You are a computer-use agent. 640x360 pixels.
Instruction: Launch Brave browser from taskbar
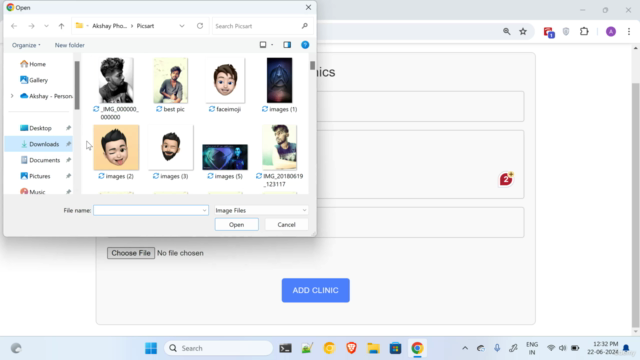[351, 348]
